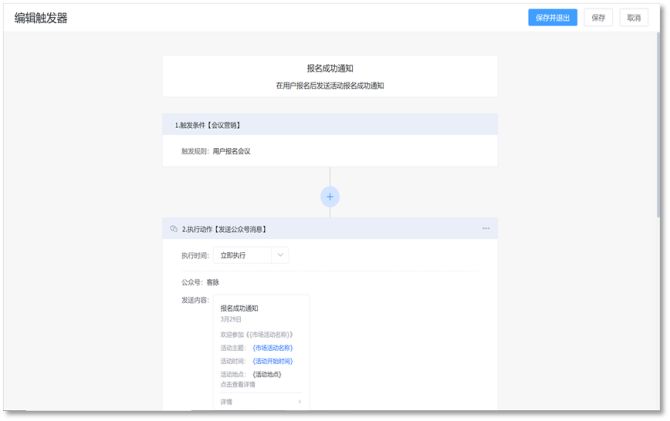The image size is (670, 421).
Task: Click the chat icon beside 2.执行动作
Action: pos(174,229)
